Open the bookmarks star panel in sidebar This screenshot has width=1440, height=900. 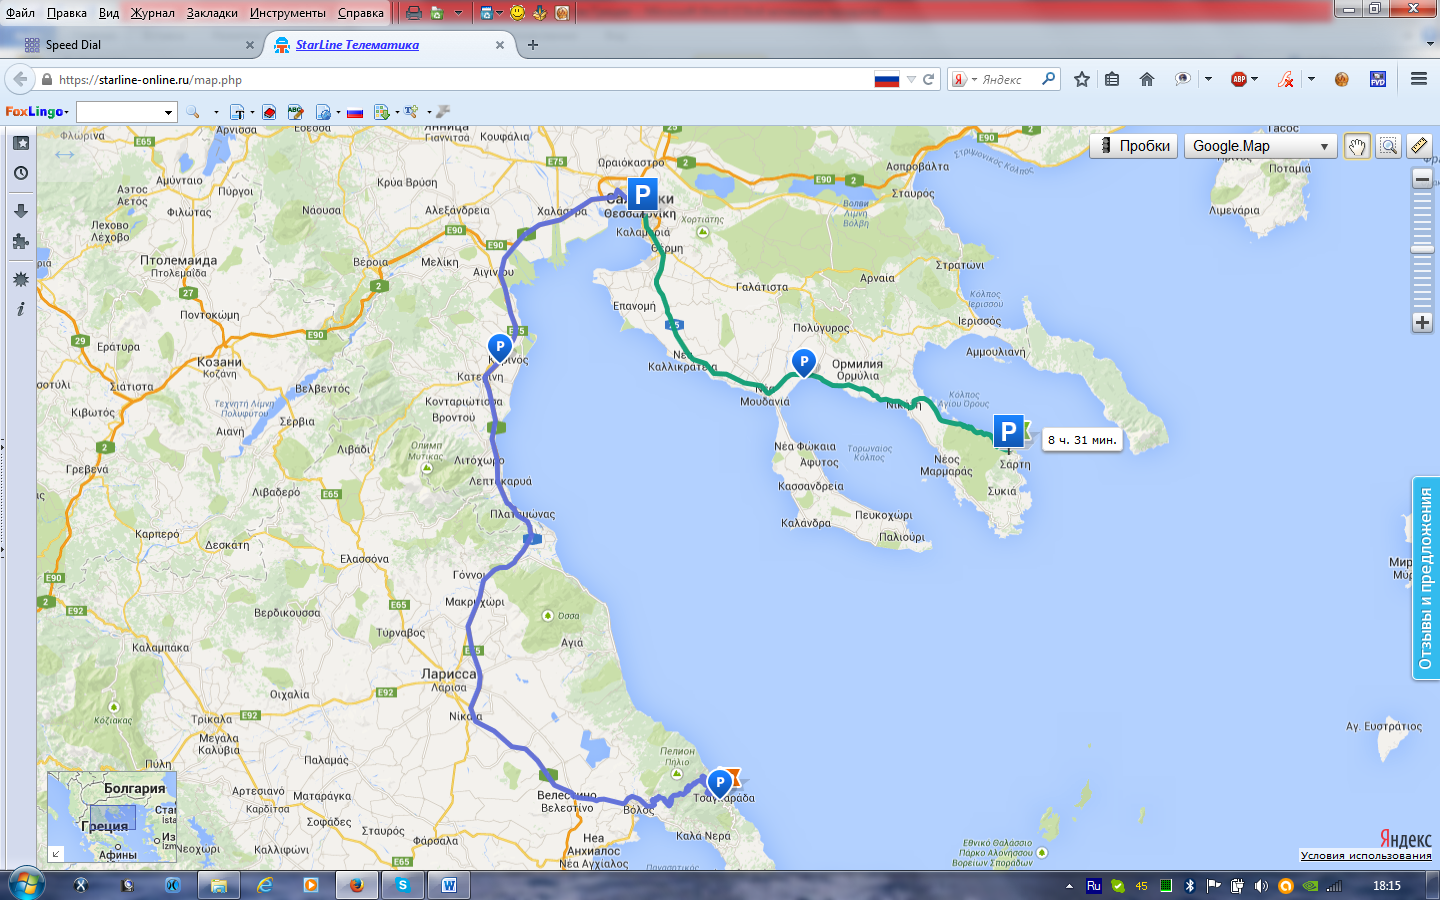tap(20, 143)
